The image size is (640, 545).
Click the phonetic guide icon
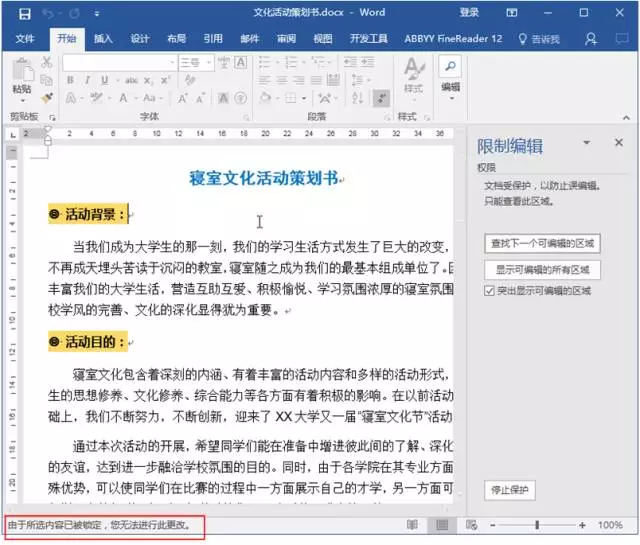[223, 62]
